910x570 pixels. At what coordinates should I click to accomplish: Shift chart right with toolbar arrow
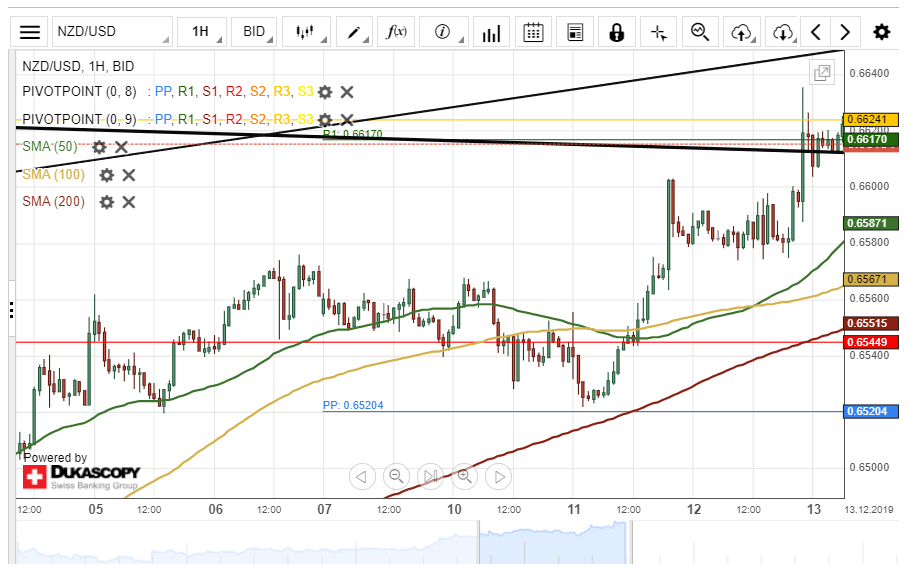[x=845, y=32]
